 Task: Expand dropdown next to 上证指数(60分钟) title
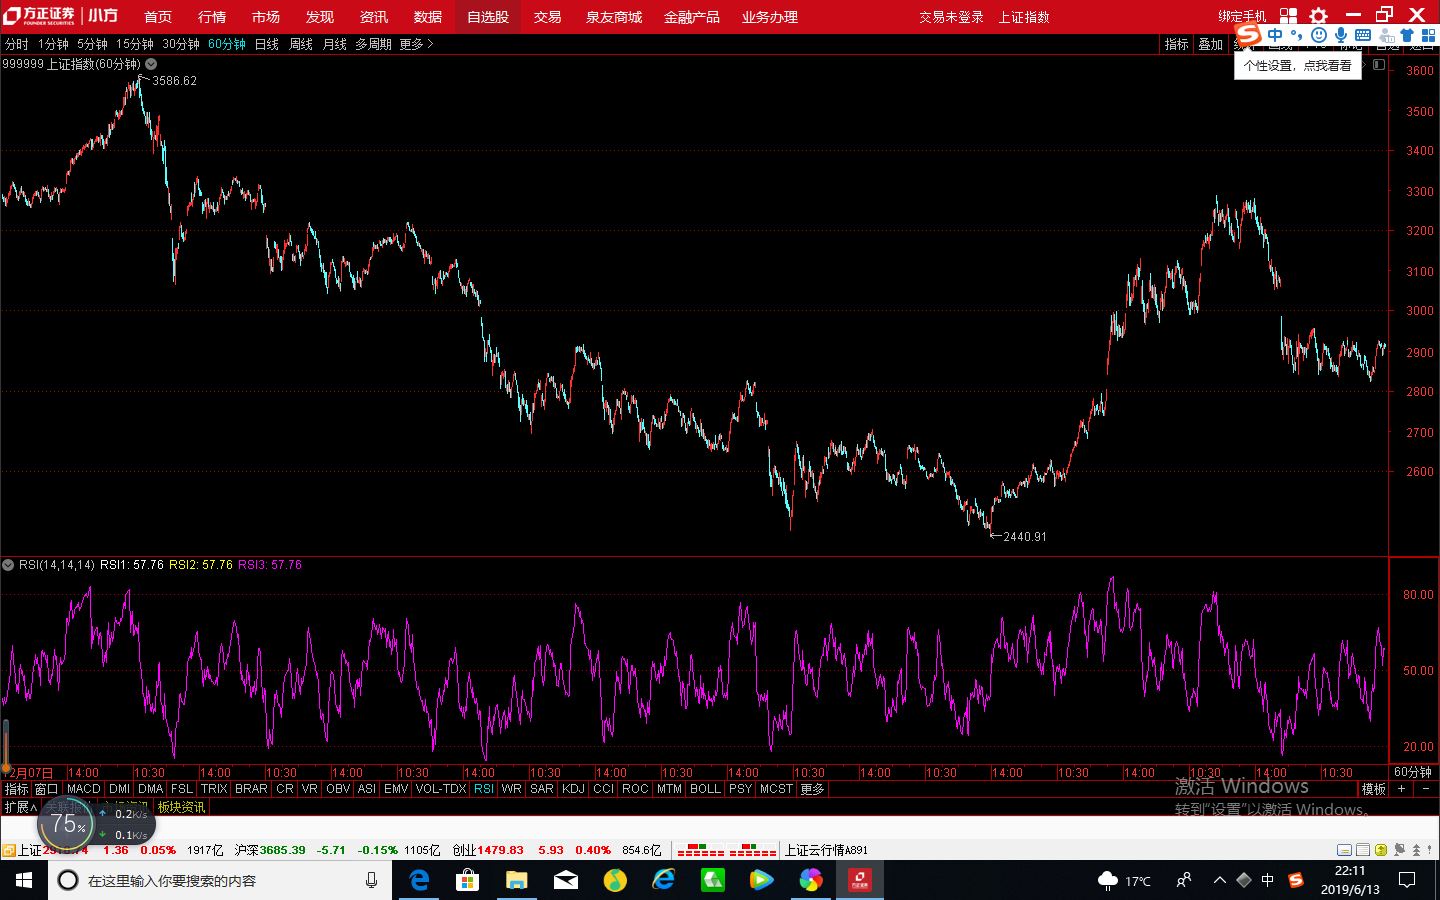[x=151, y=64]
